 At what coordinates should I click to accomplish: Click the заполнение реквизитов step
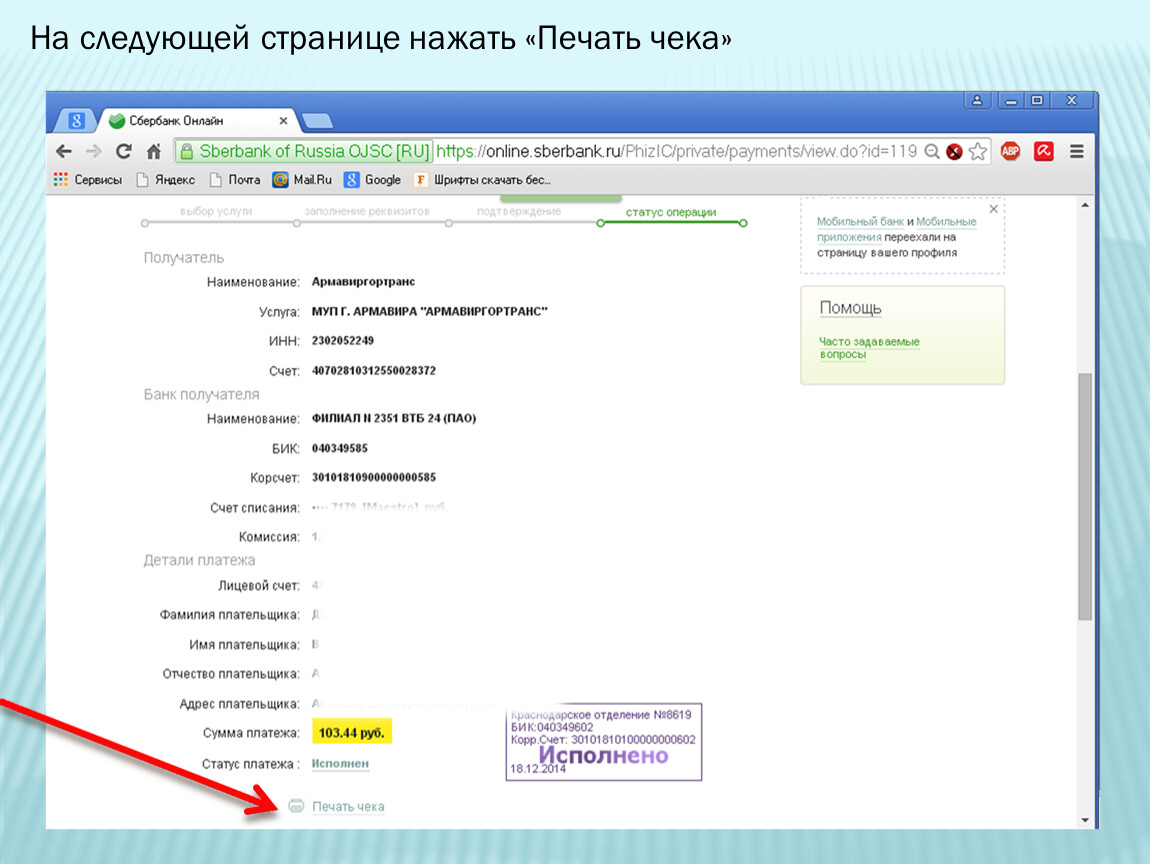pyautogui.click(x=367, y=211)
